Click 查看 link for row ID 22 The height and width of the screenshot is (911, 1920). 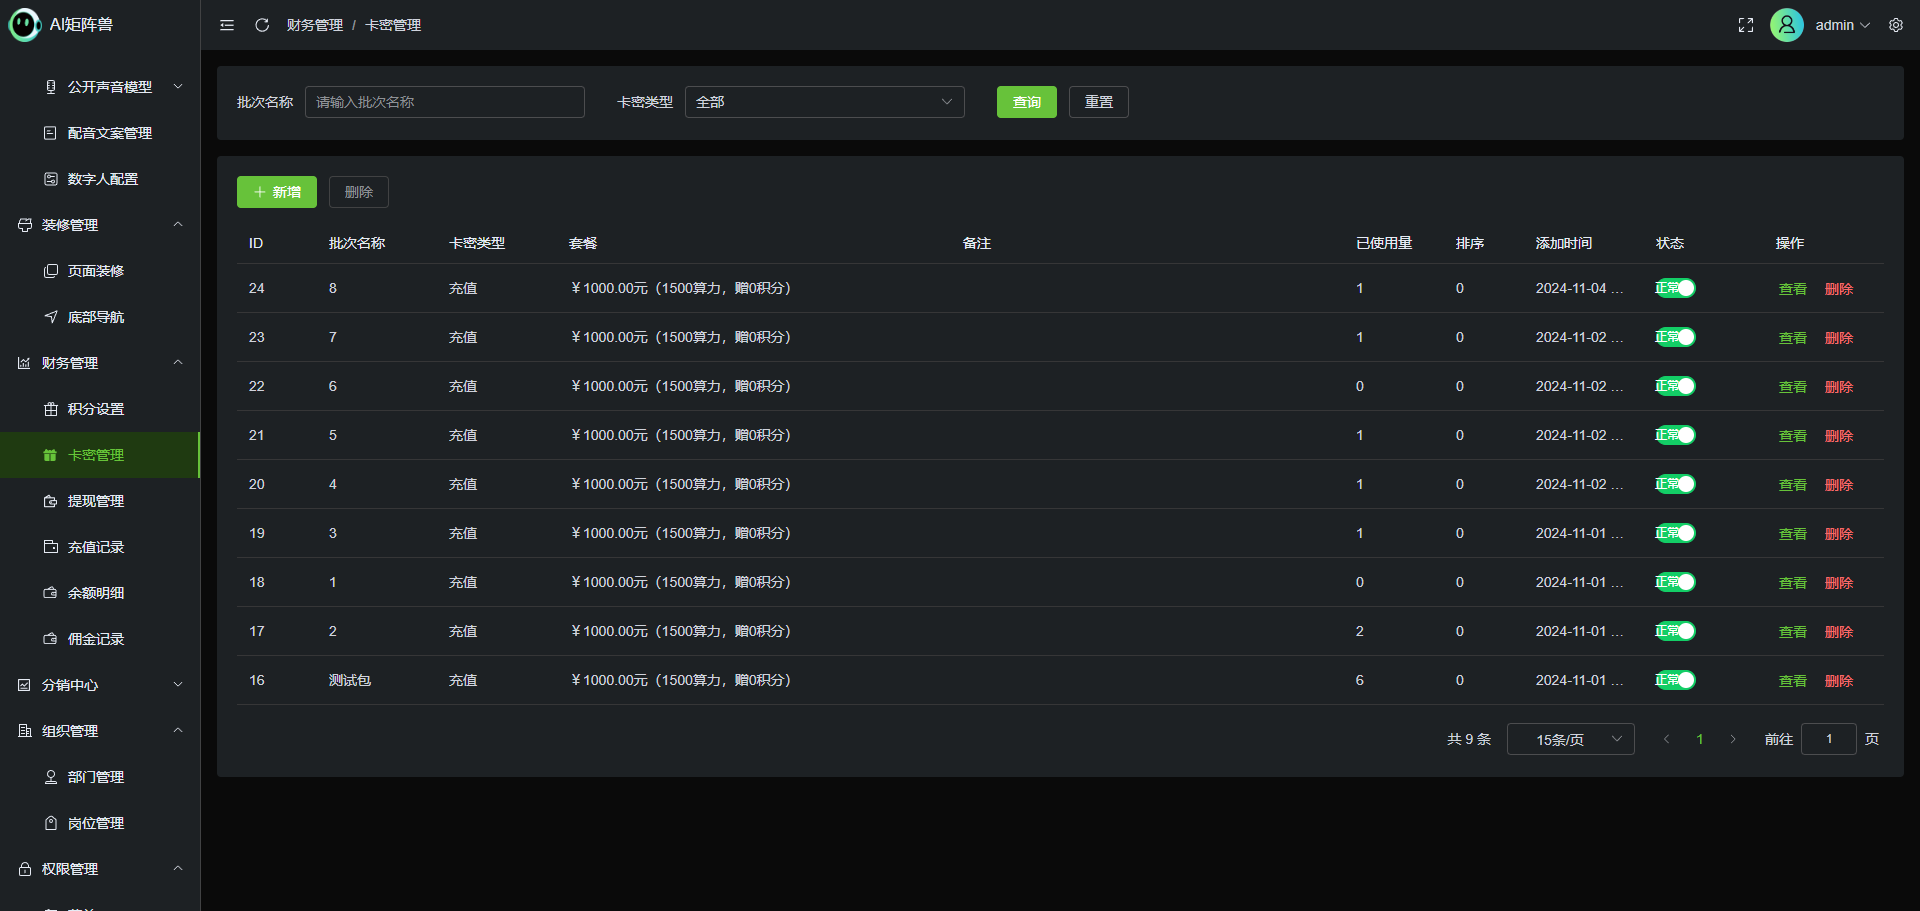coord(1792,387)
